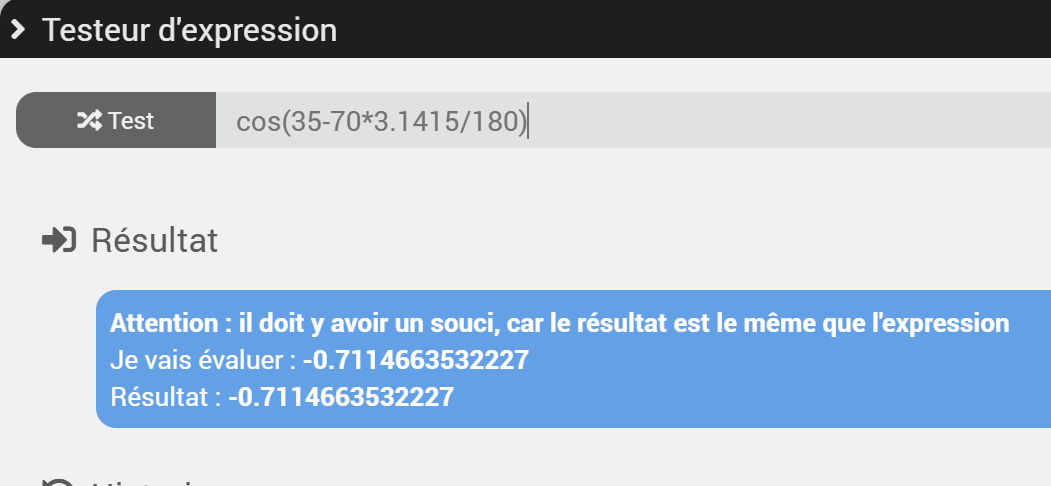Run the expression with Test button
Image resolution: width=1051 pixels, height=486 pixels.
pyautogui.click(x=116, y=120)
